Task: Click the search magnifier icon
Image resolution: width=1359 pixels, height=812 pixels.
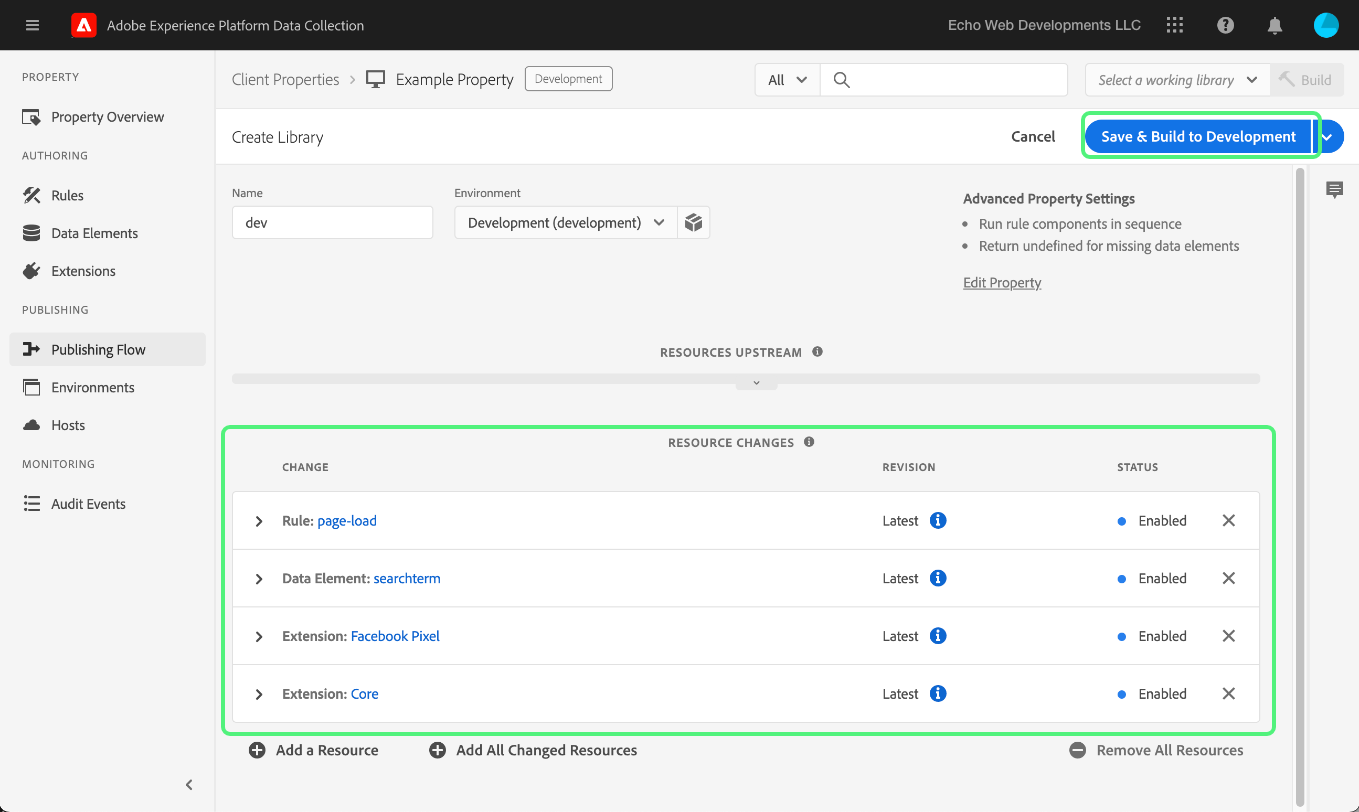Action: (x=842, y=80)
